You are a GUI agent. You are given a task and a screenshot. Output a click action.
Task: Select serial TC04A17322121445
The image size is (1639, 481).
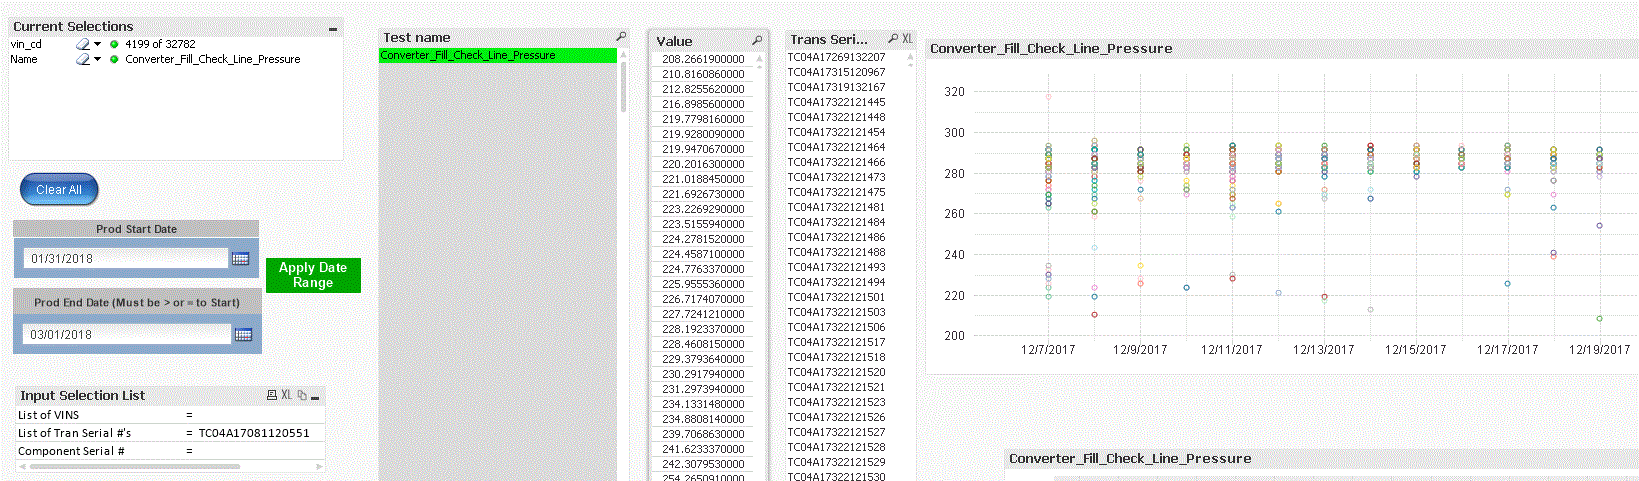pos(836,102)
